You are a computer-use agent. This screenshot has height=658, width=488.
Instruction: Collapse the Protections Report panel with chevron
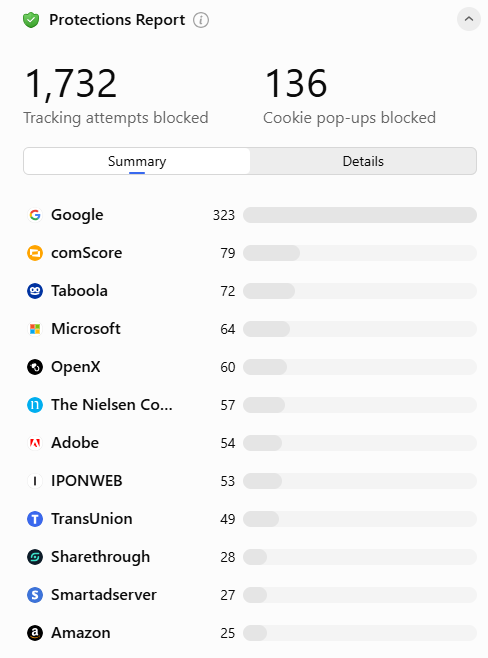pyautogui.click(x=469, y=19)
